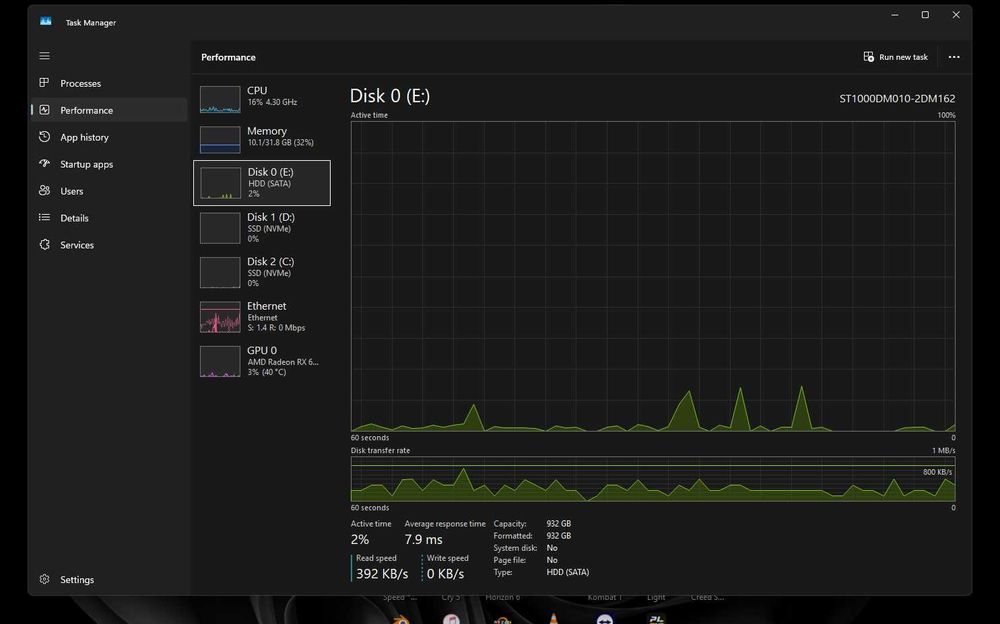Click the 392 KB/s read speed value
Screen dimensions: 1000x624
coord(382,574)
